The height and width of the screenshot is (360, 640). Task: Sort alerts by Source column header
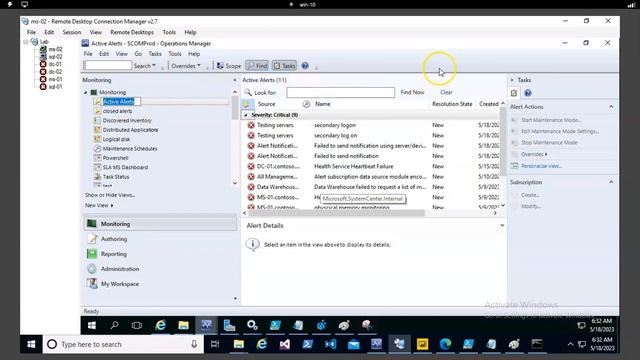(x=267, y=104)
